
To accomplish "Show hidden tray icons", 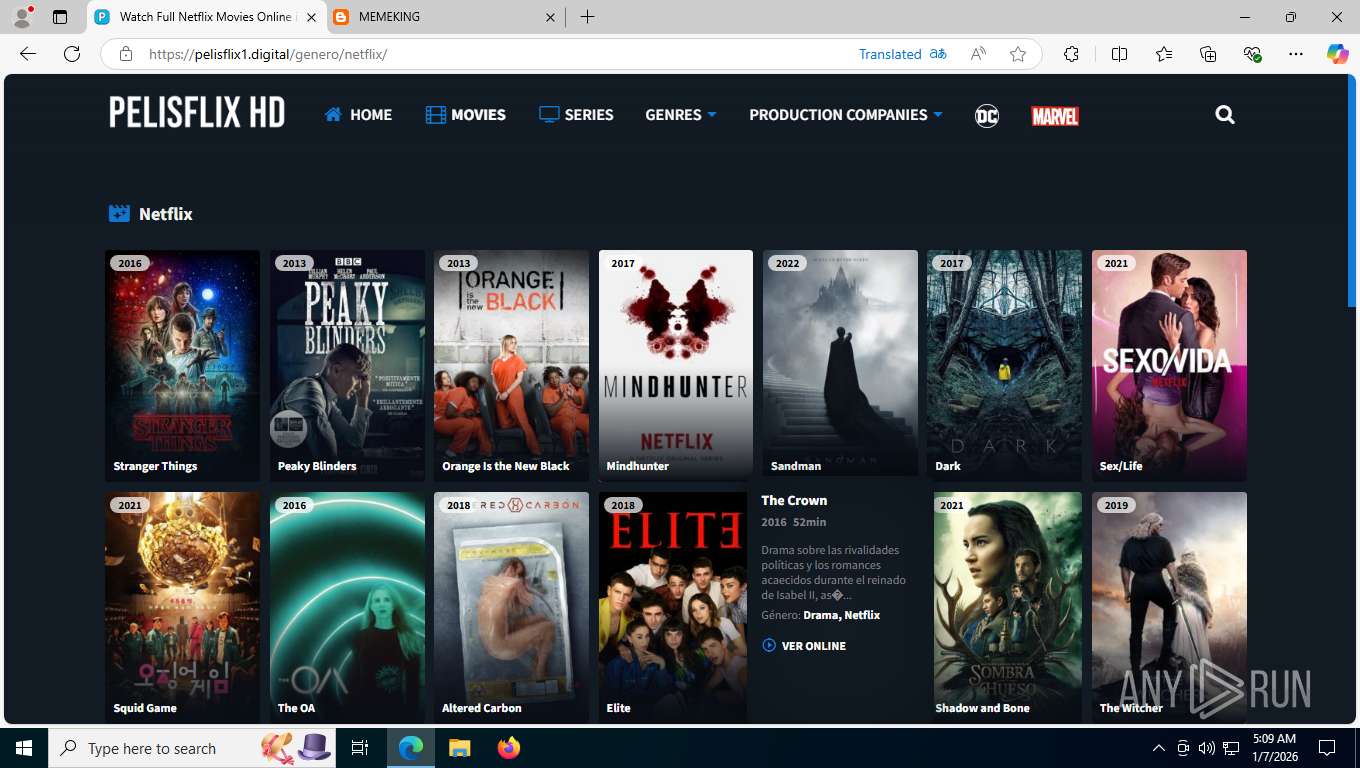I will 1159,748.
